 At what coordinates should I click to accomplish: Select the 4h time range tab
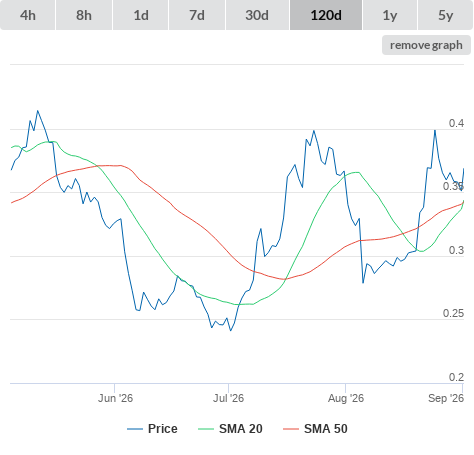click(28, 15)
